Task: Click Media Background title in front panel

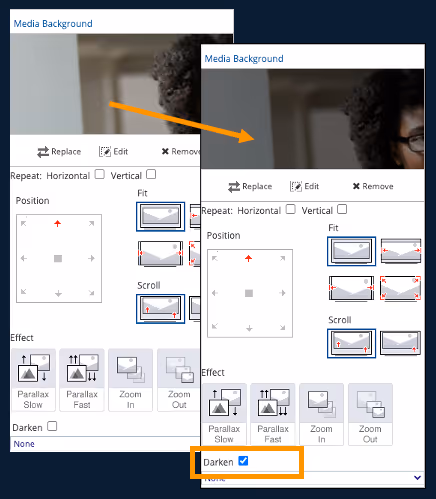Action: [x=244, y=59]
